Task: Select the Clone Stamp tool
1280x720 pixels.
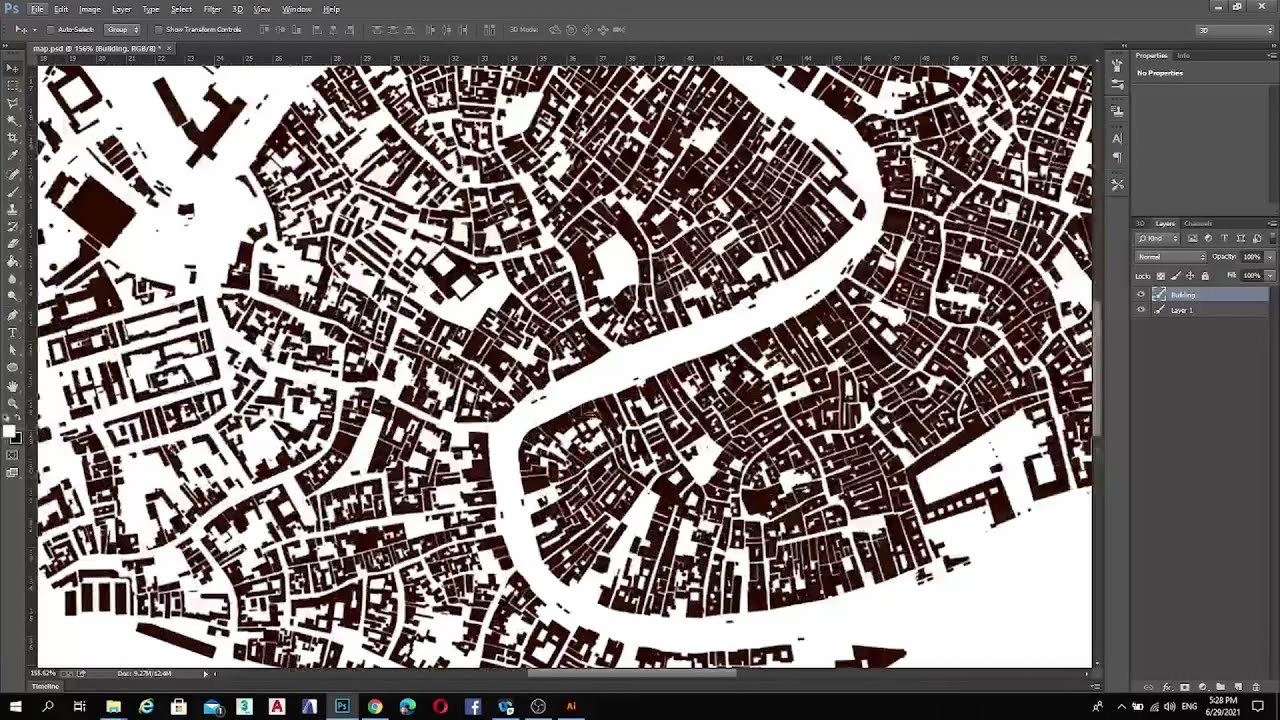Action: 13,208
